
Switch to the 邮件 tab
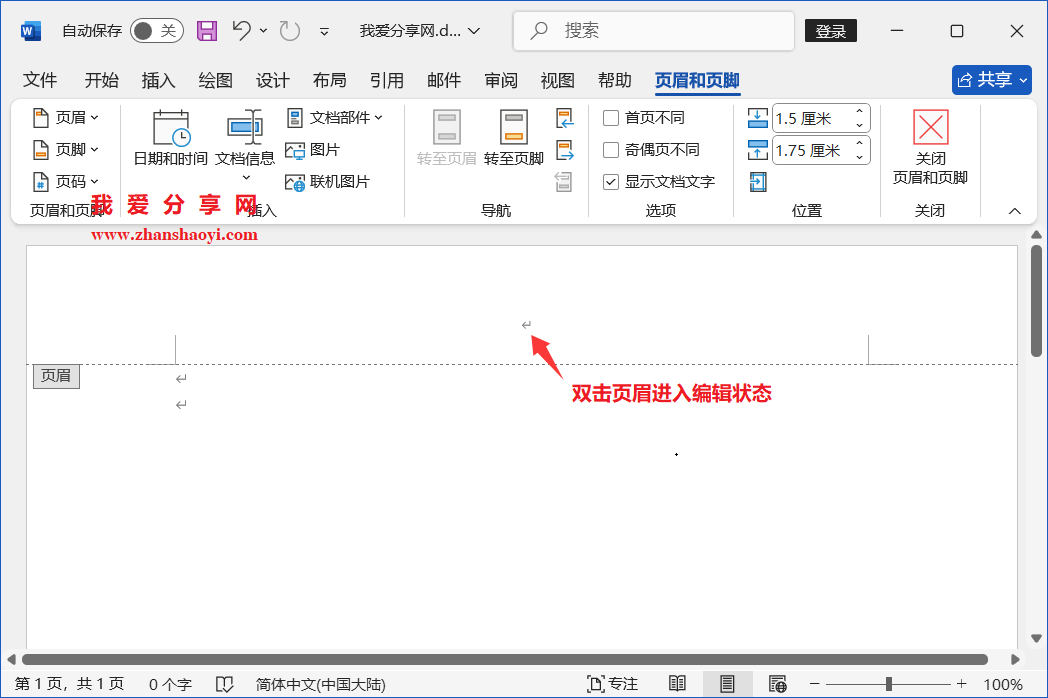444,80
